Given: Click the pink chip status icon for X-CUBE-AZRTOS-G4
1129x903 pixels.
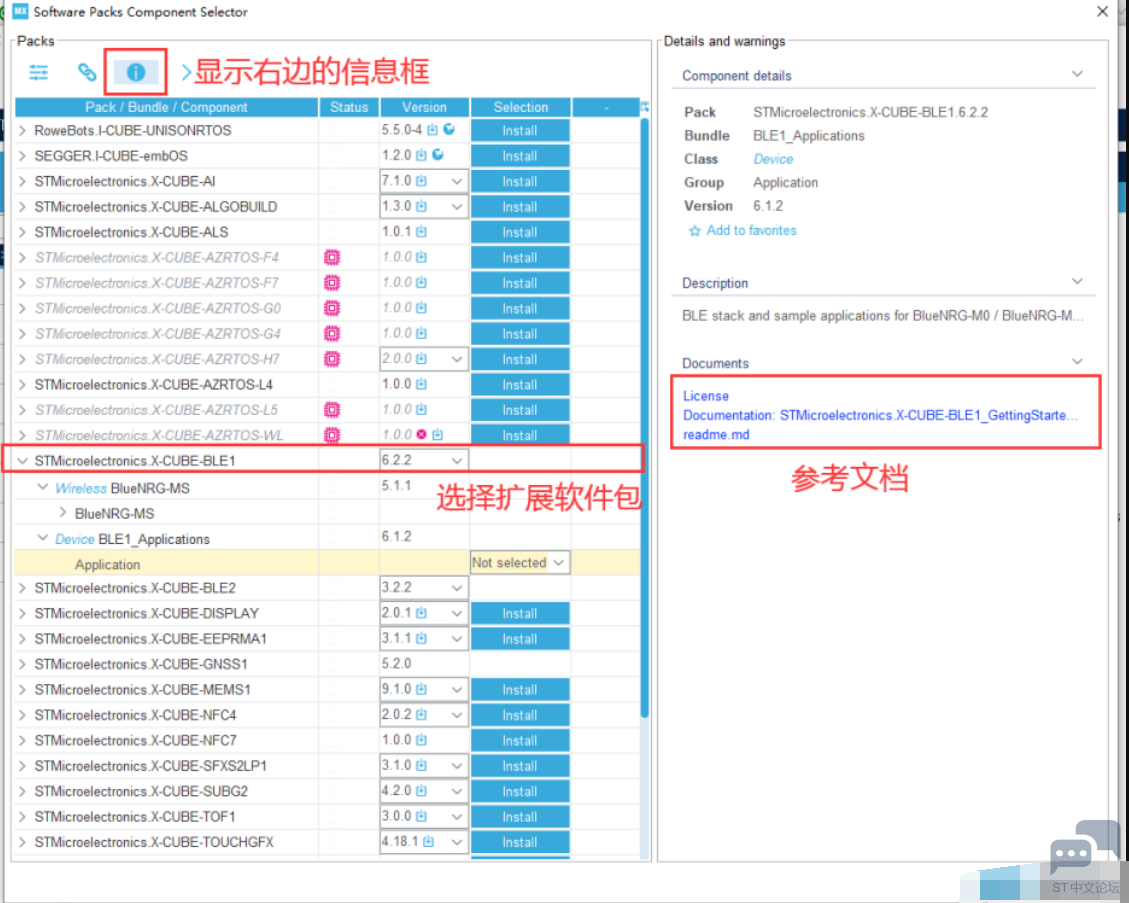Looking at the screenshot, I should point(332,333).
